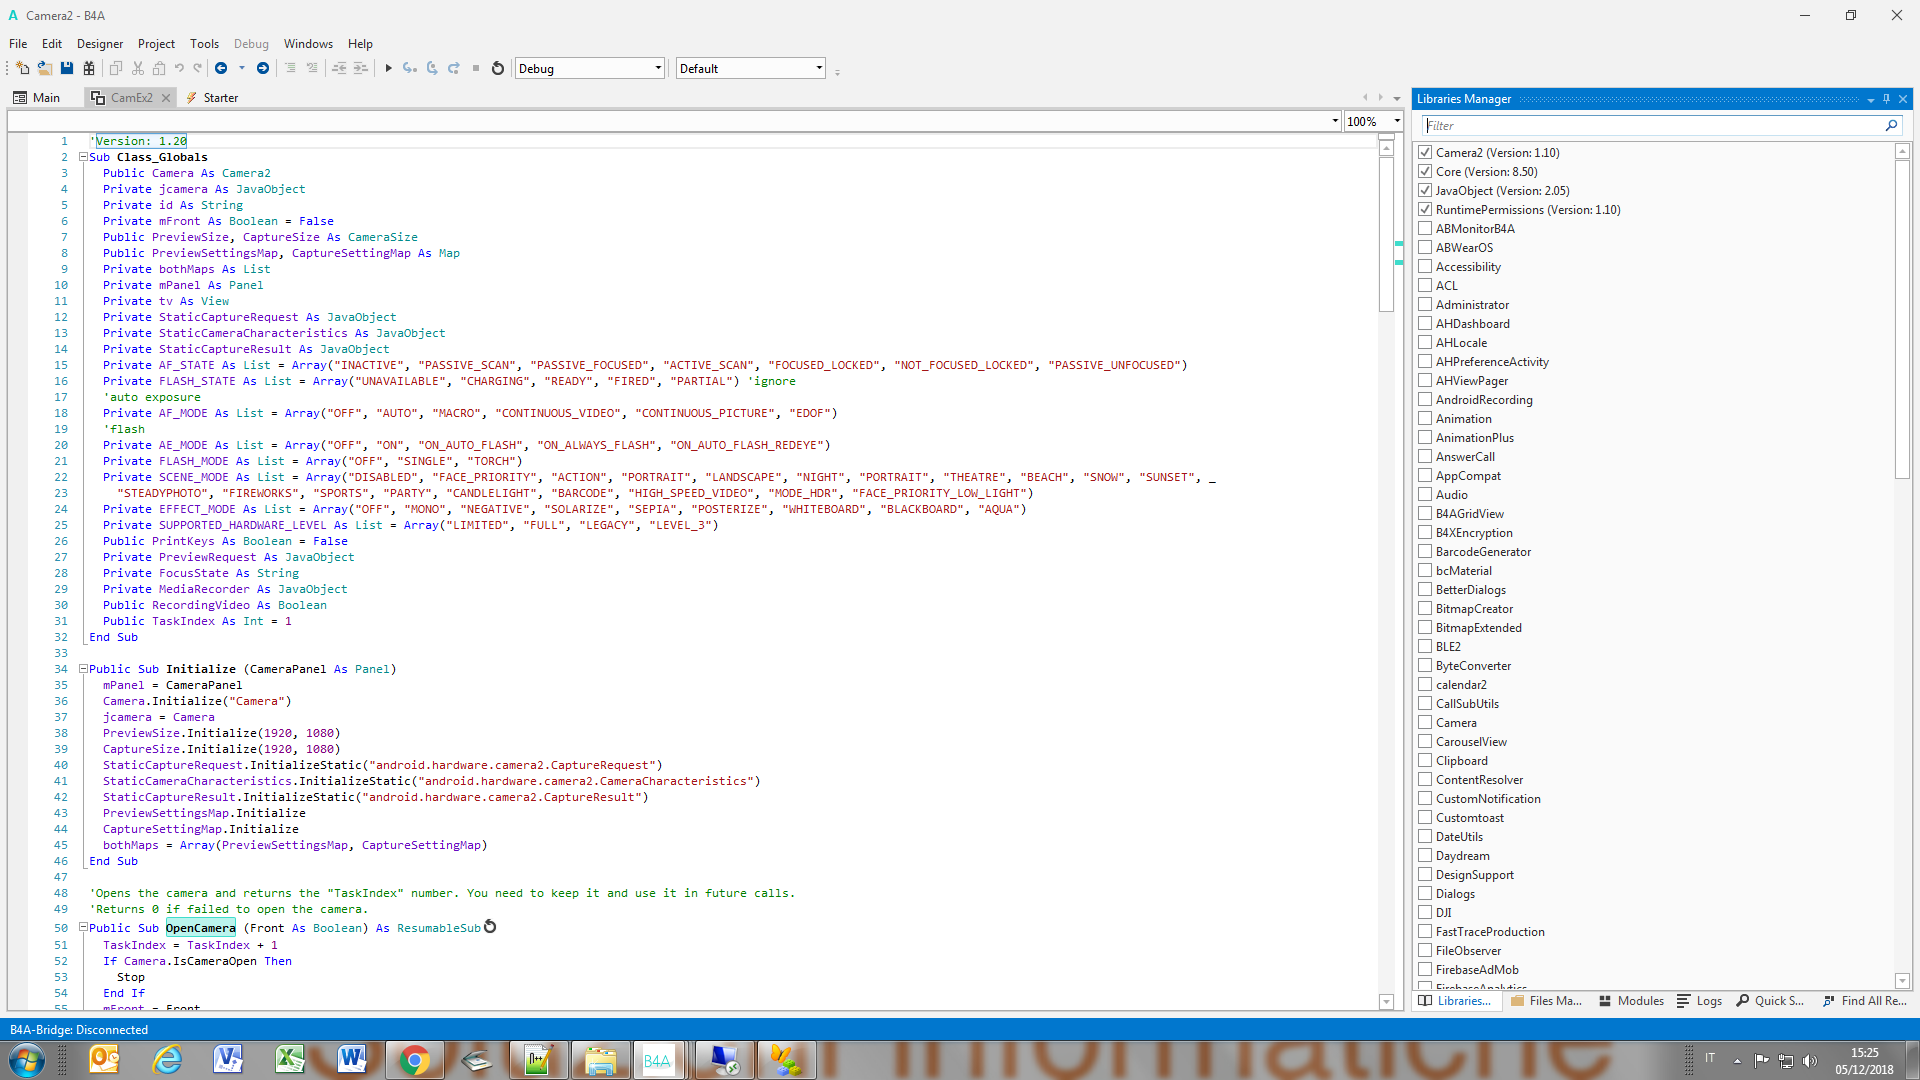Navigate forward with blue arrow
This screenshot has width=1920, height=1080.
click(x=263, y=68)
